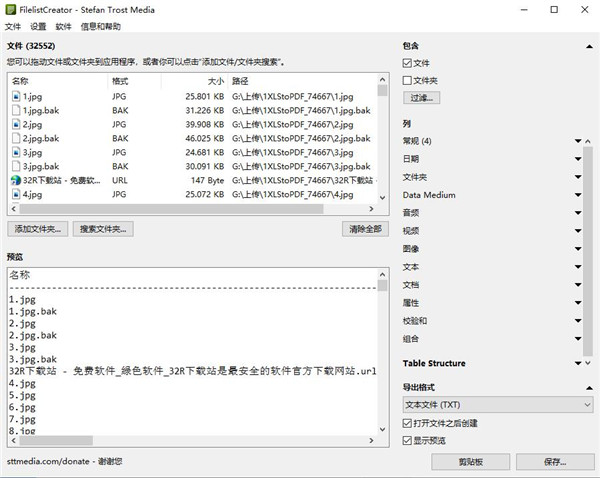
Task: Open the 过滤... filter button
Action: pyautogui.click(x=421, y=98)
